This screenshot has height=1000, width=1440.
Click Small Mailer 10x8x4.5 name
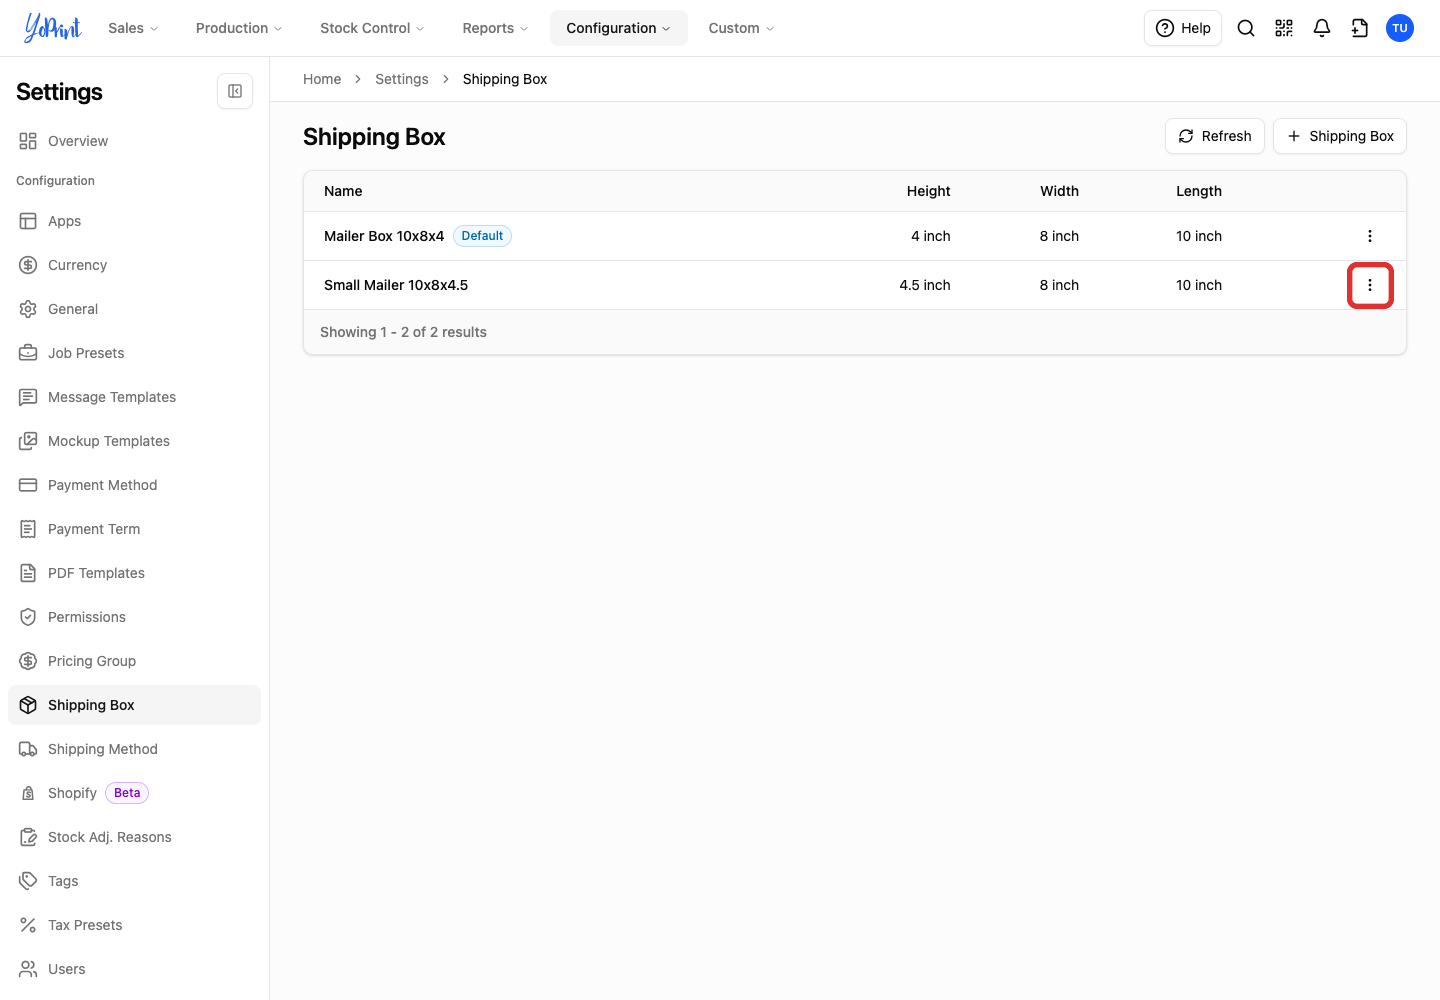[x=396, y=285]
